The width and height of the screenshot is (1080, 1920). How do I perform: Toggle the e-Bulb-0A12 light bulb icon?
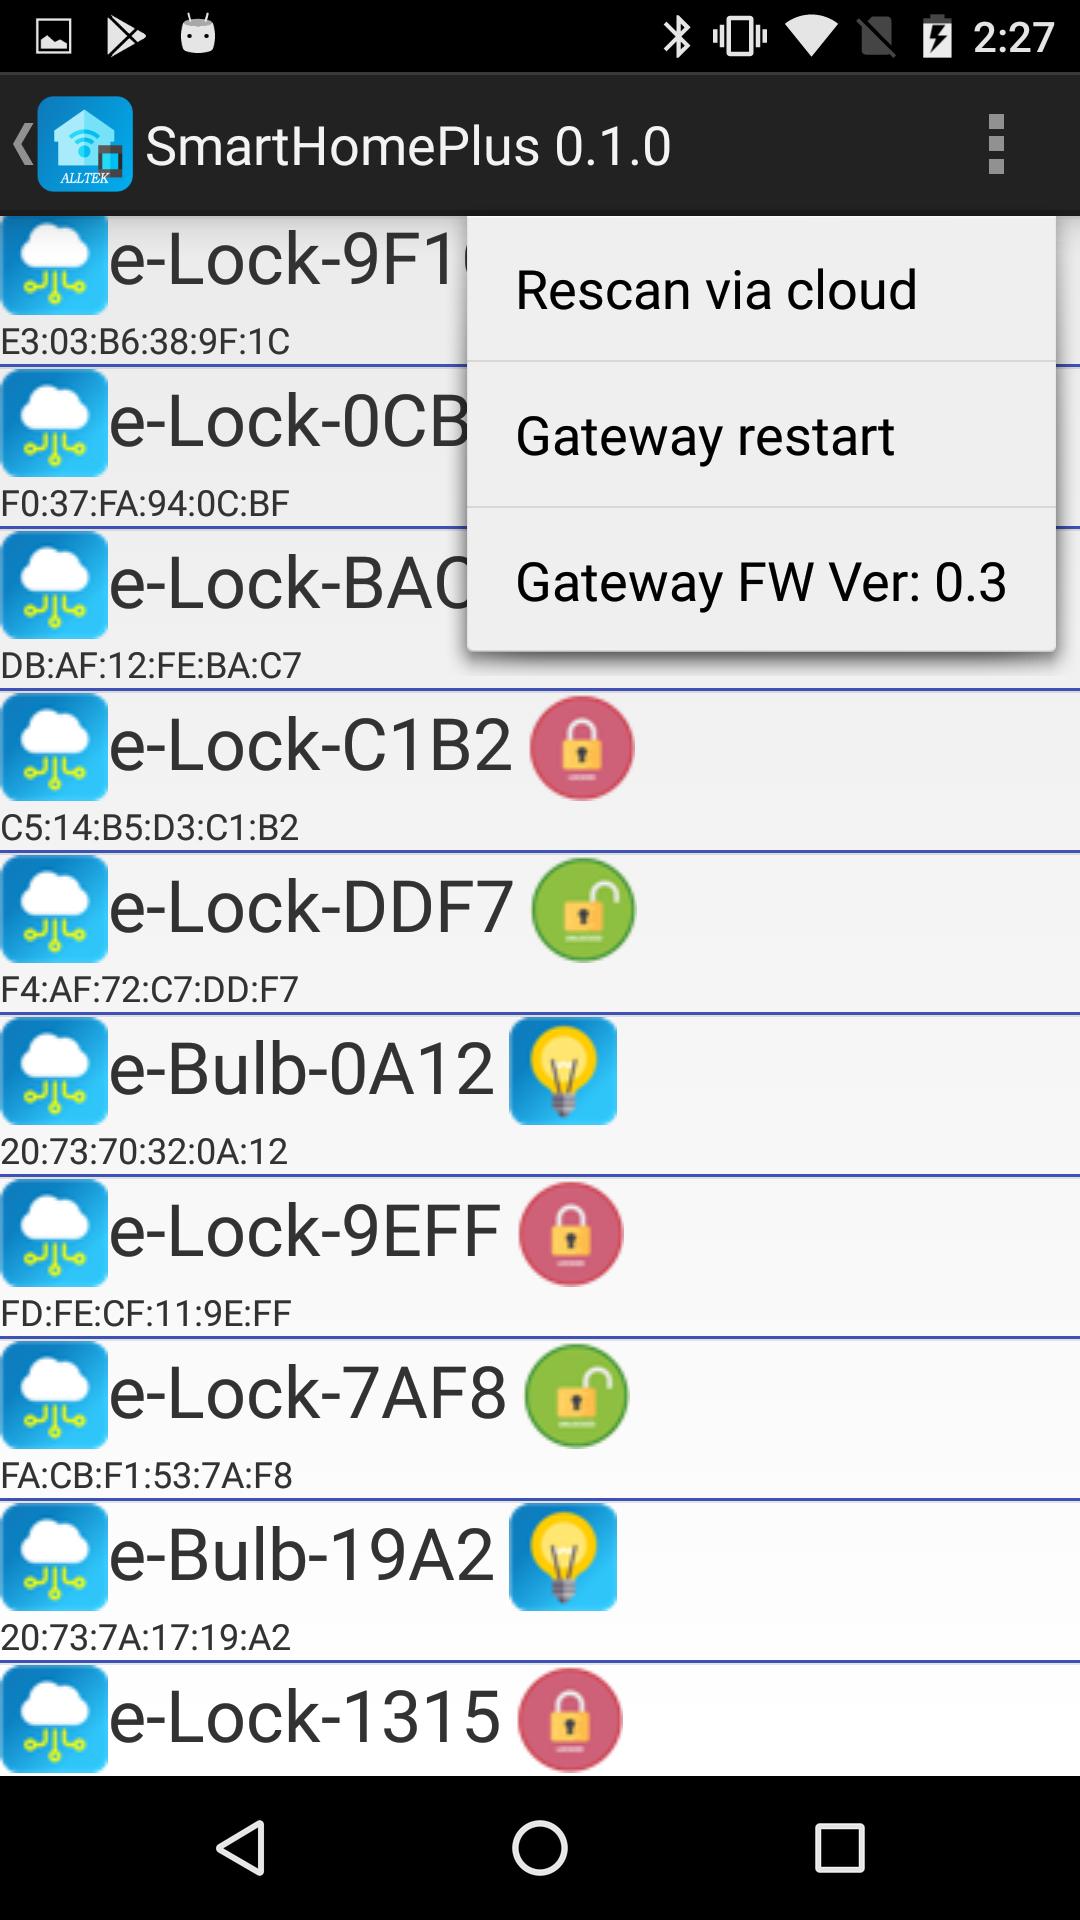(563, 1071)
